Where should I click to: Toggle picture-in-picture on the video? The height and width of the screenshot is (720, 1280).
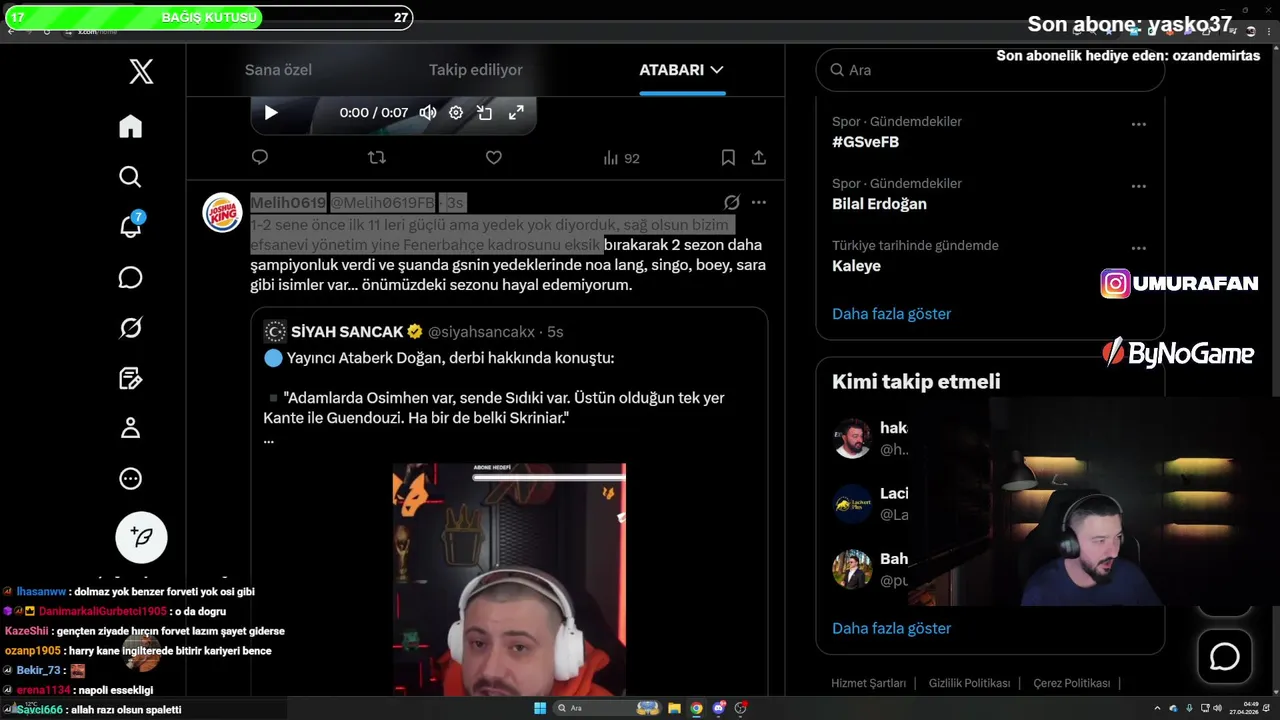(485, 112)
